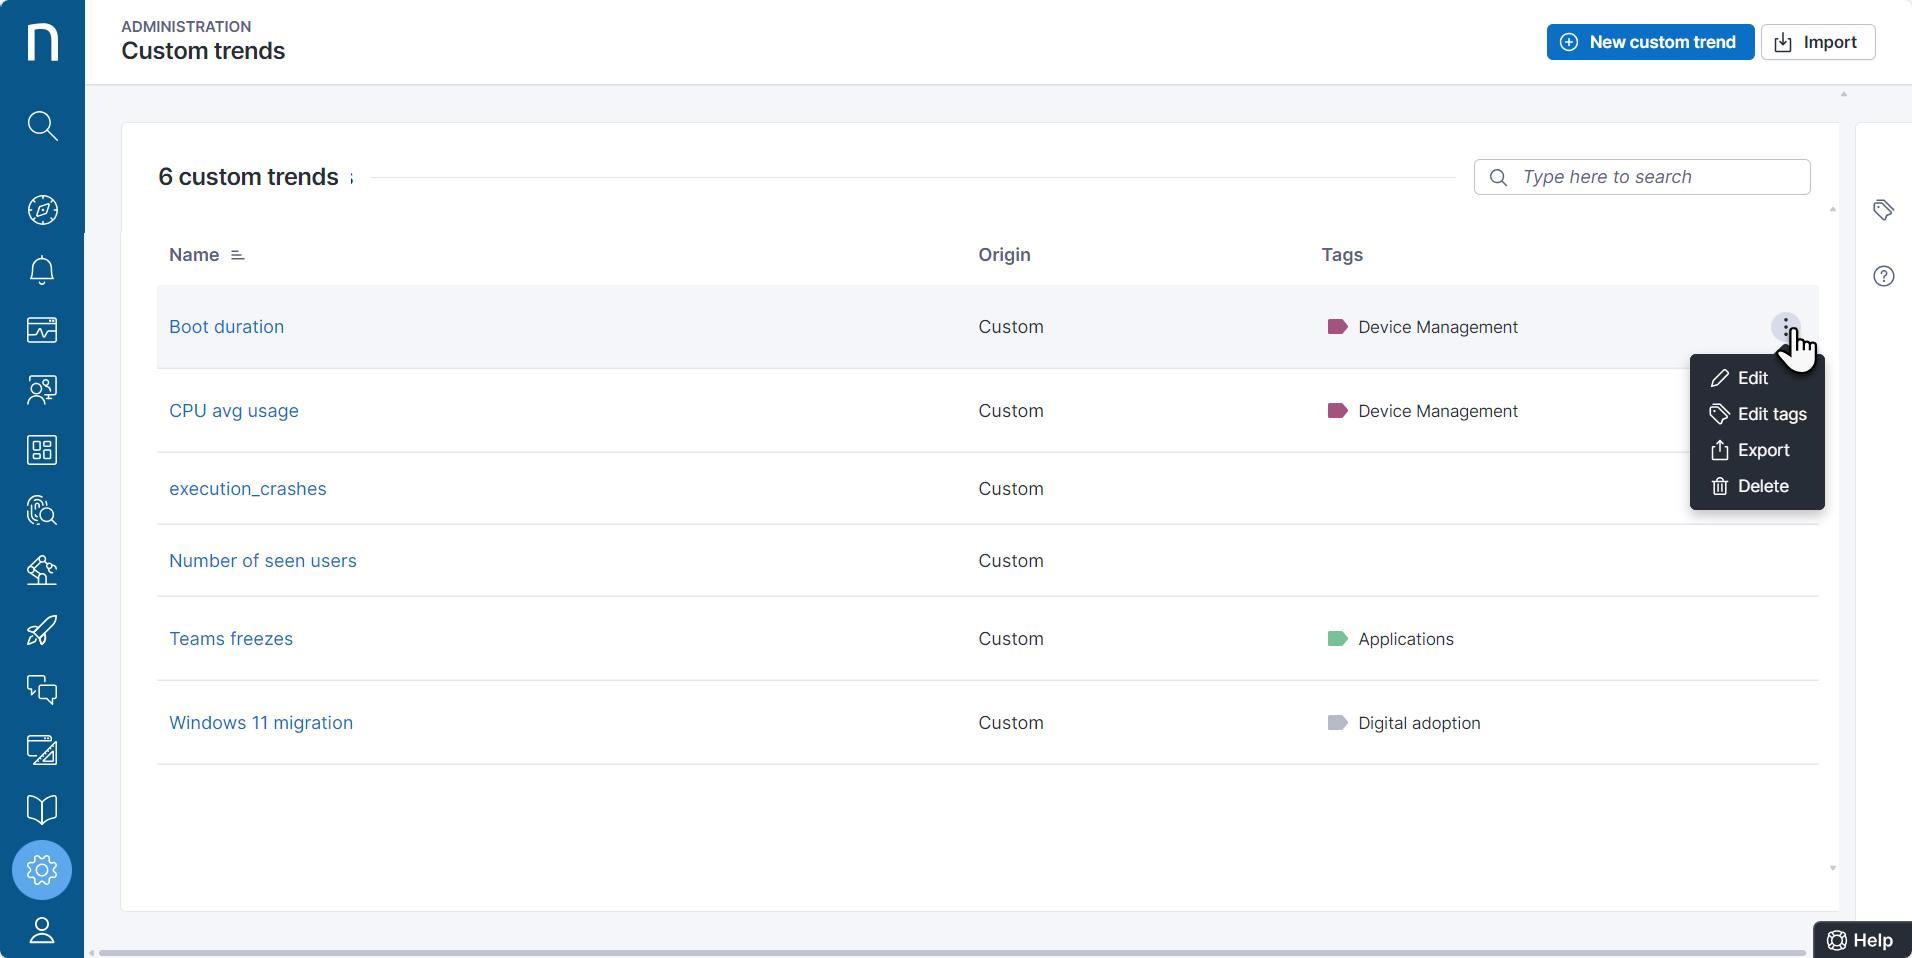
Task: Open the Windows 11 migration trend link
Action: (261, 723)
